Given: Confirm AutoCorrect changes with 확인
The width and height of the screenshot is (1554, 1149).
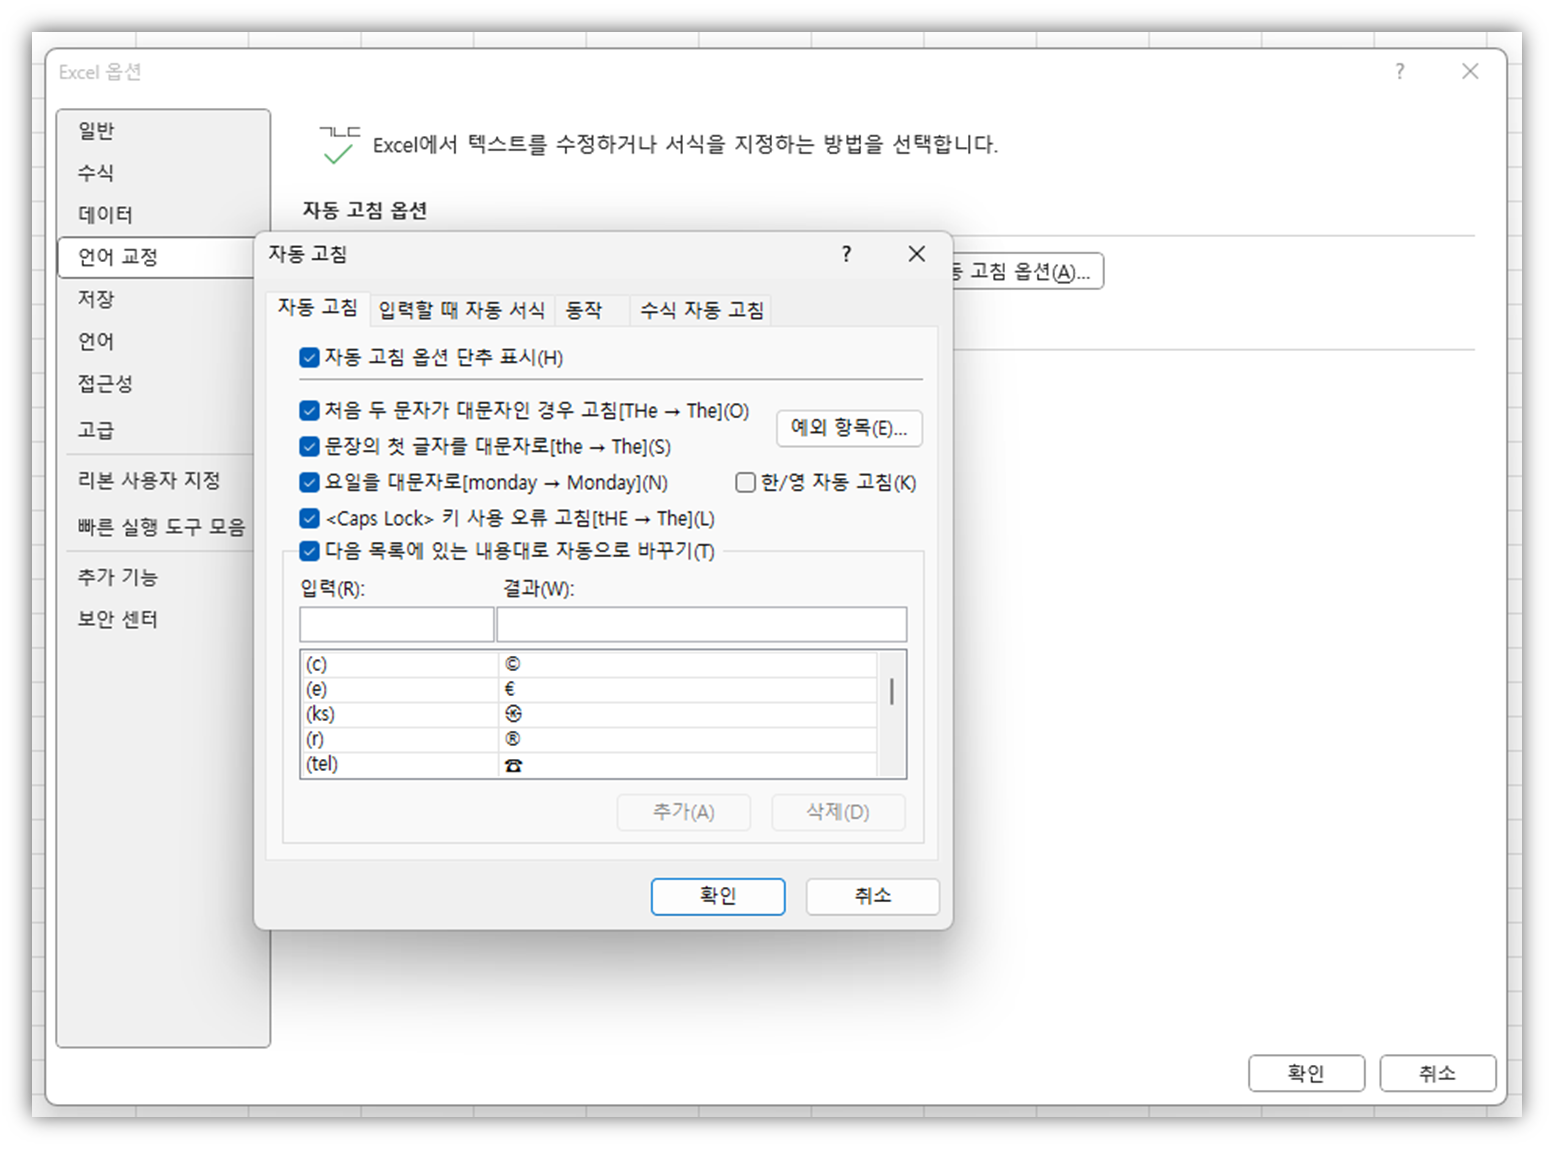Looking at the screenshot, I should pyautogui.click(x=718, y=896).
